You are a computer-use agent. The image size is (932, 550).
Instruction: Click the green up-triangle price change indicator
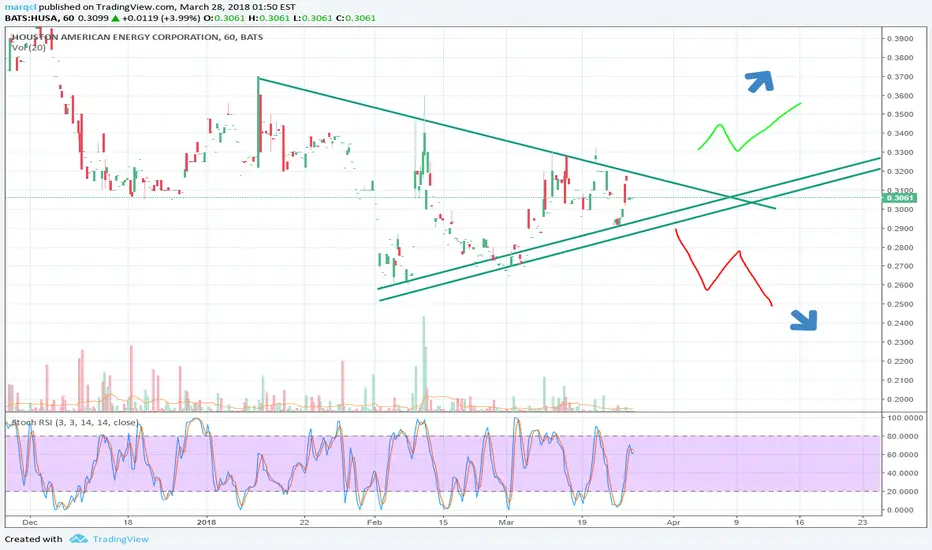coord(115,18)
